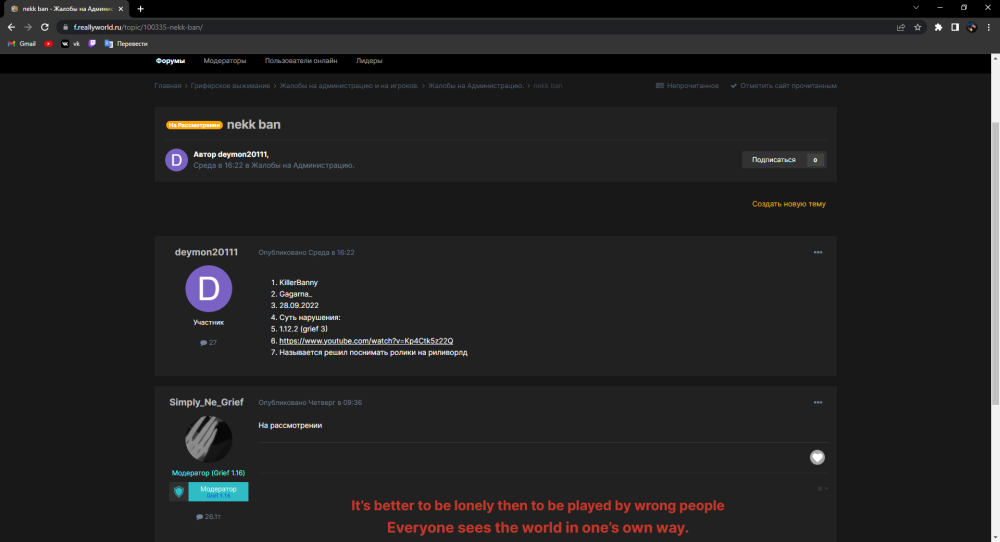View site security lock info
The height and width of the screenshot is (542, 1000).
(65, 27)
